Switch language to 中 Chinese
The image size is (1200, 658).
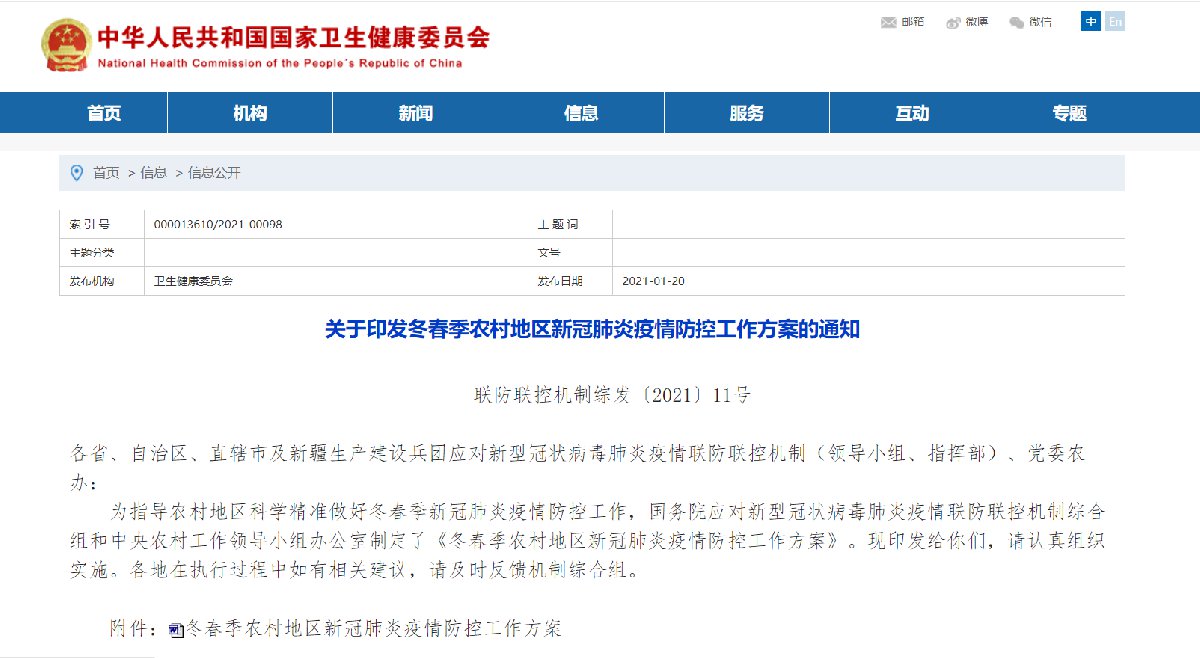point(1091,21)
